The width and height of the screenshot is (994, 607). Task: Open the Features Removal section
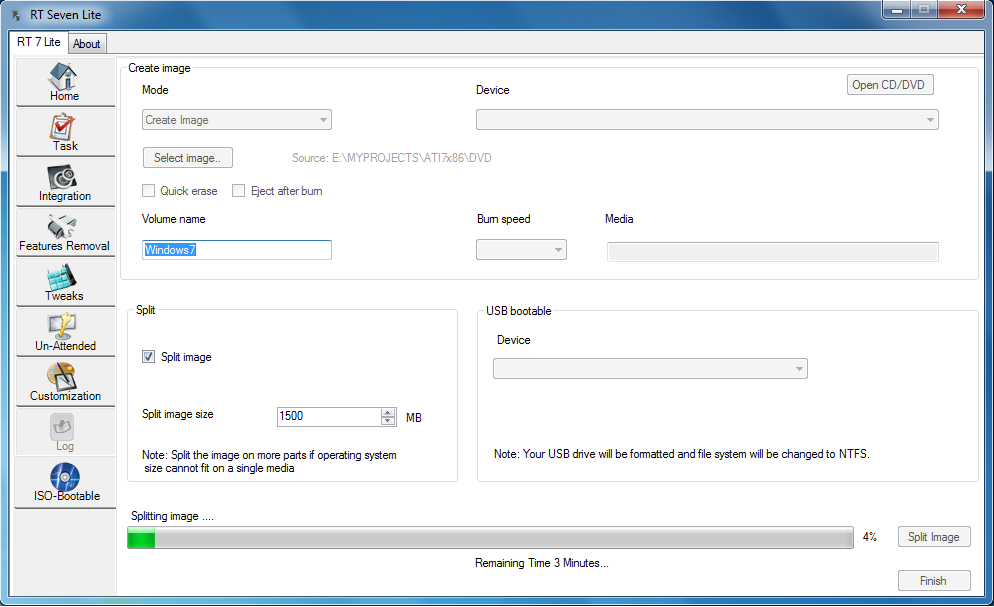(x=65, y=232)
